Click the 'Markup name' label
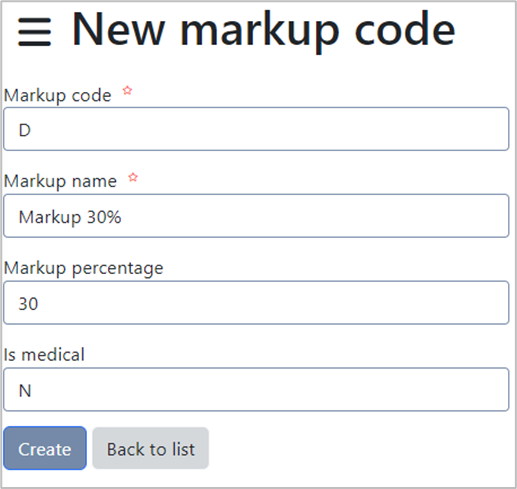Image resolution: width=517 pixels, height=489 pixels. [x=60, y=182]
